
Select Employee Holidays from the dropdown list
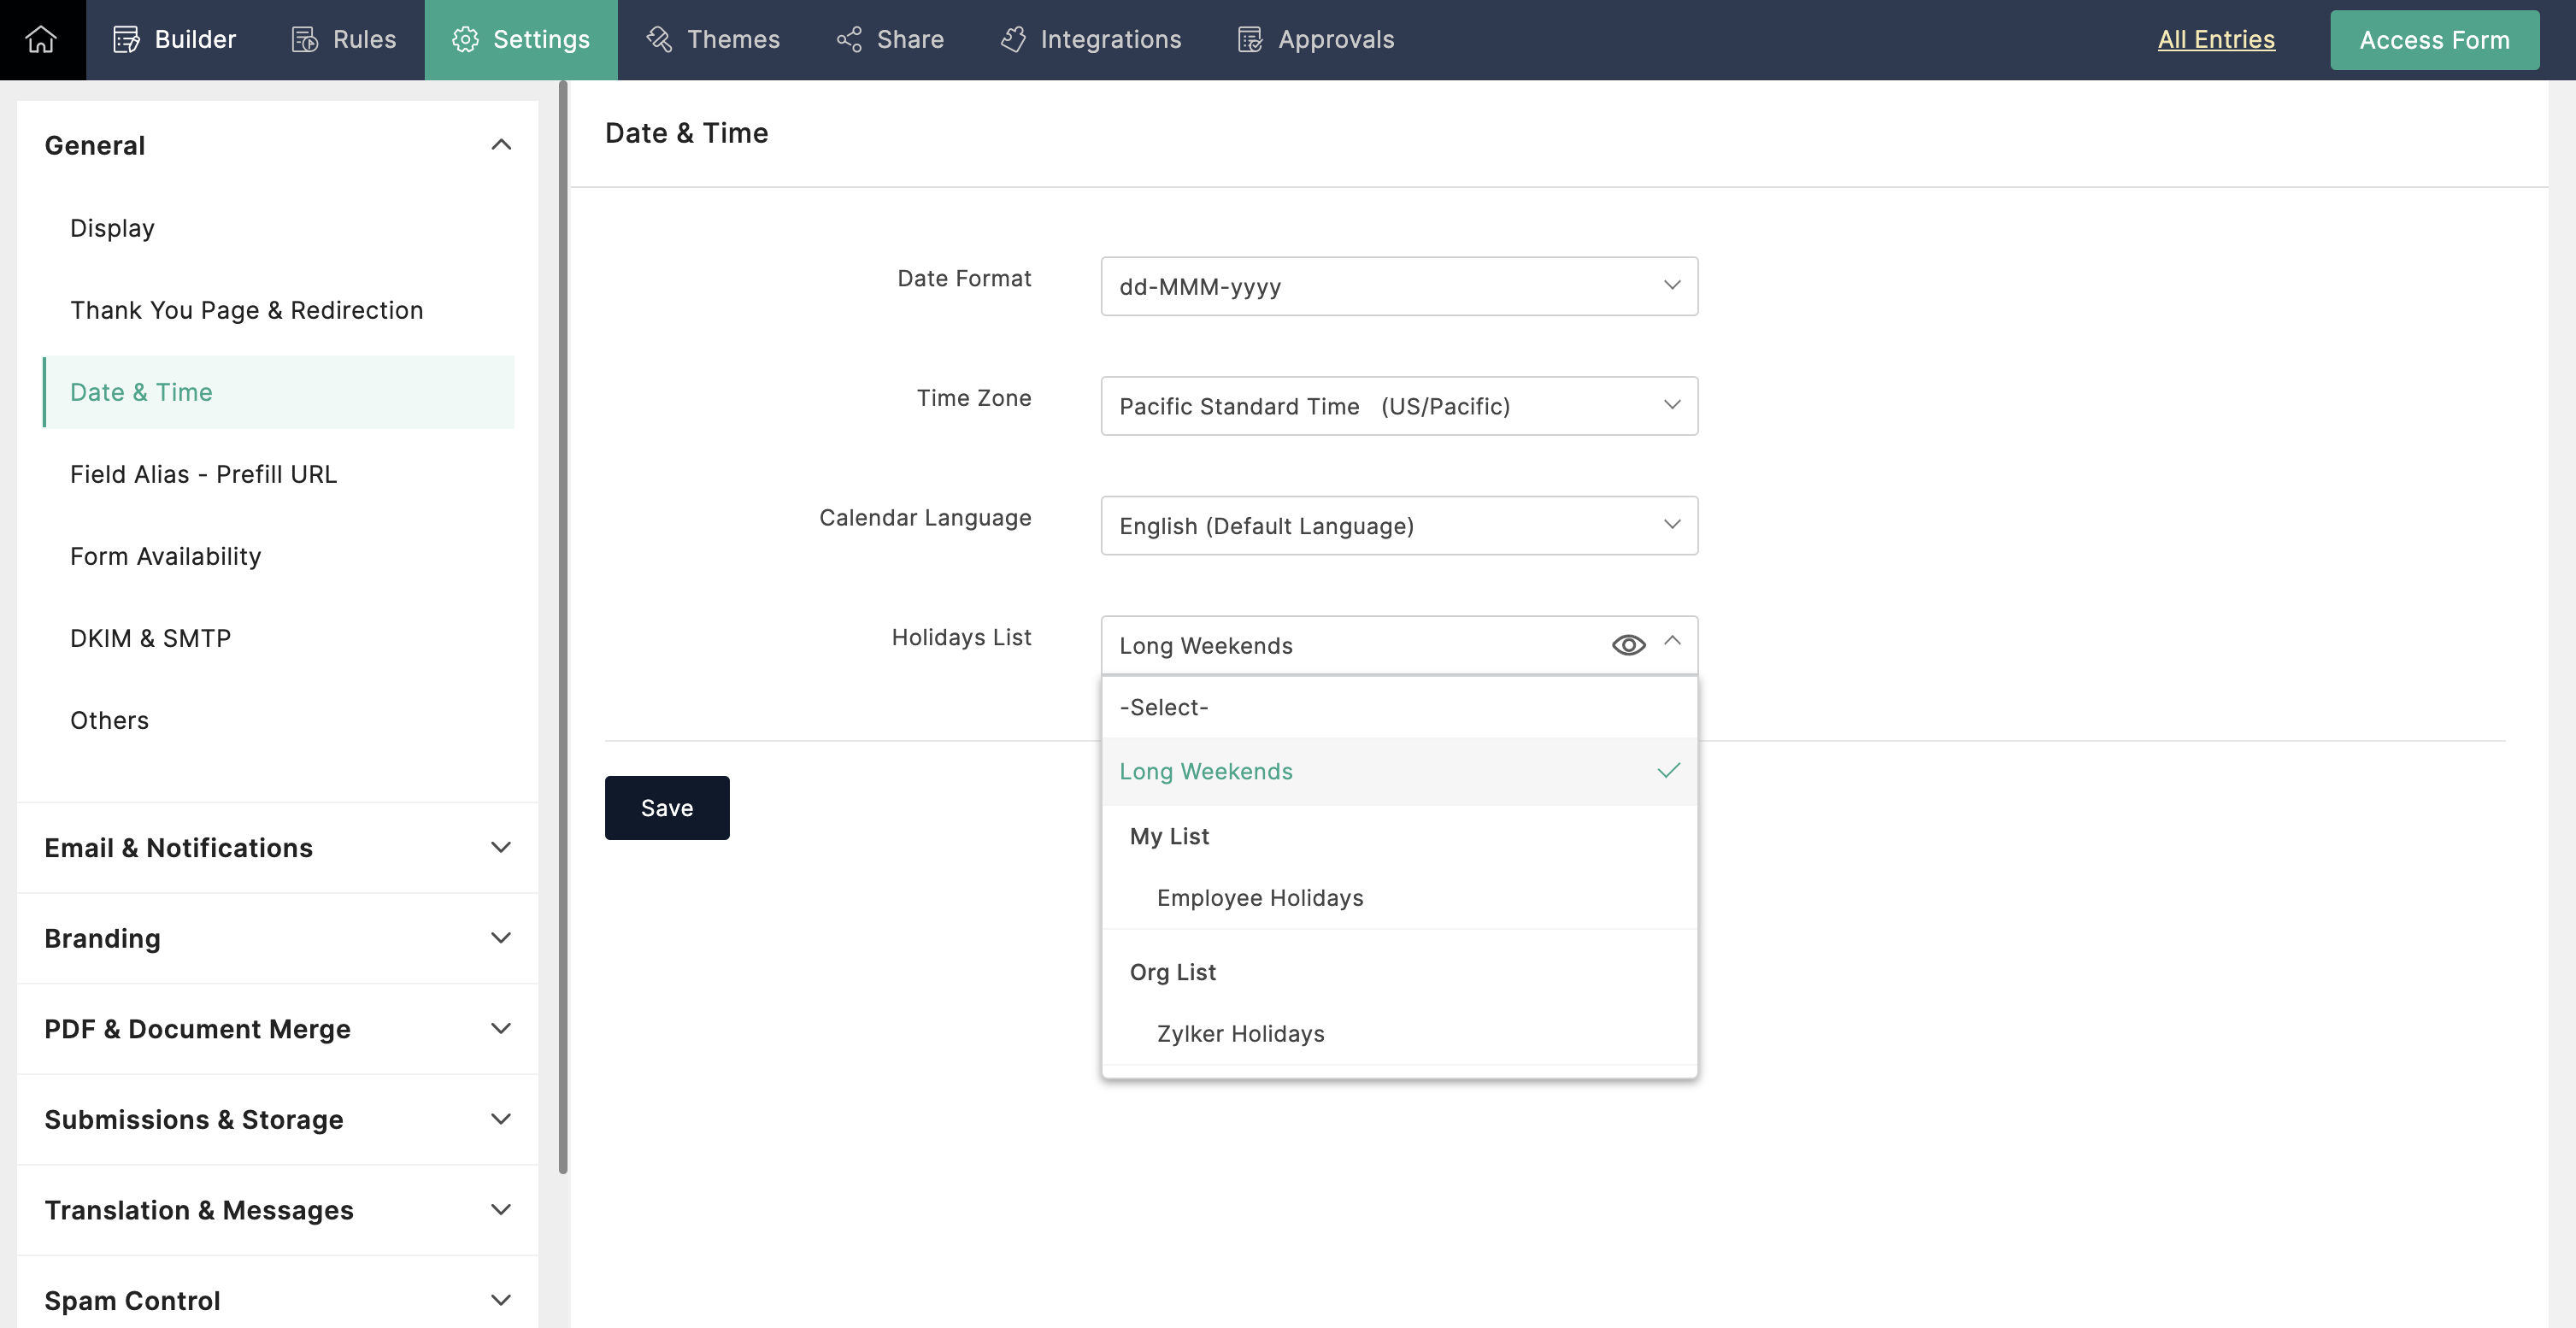(x=1259, y=897)
